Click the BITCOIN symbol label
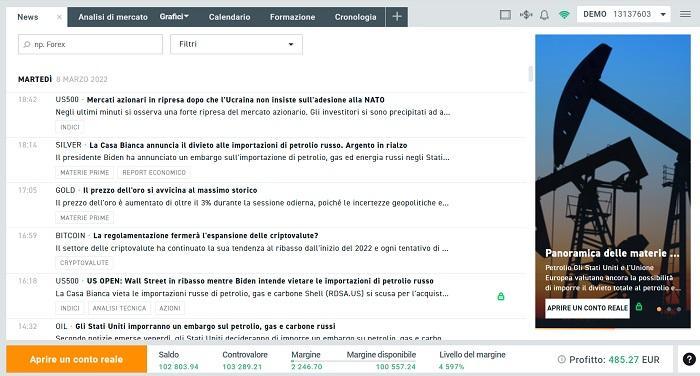The image size is (700, 376). pyautogui.click(x=71, y=235)
